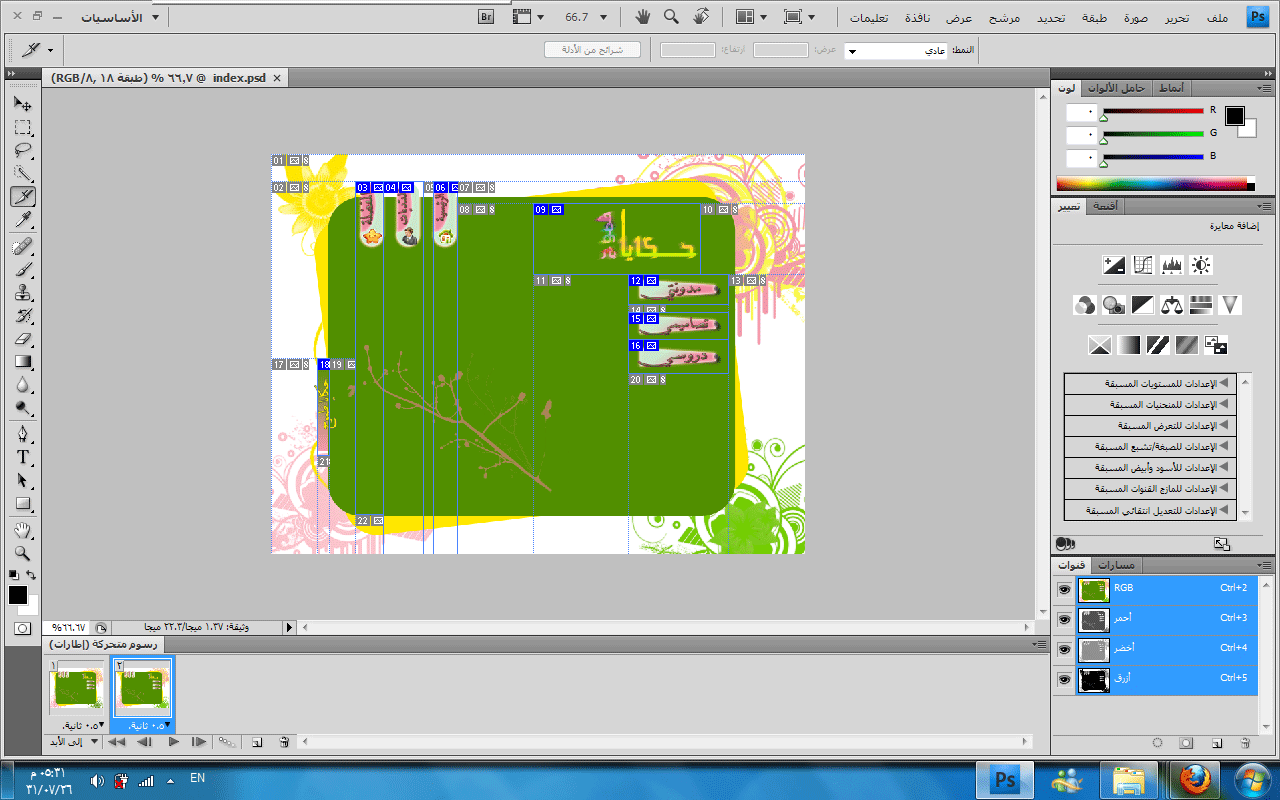Add a Curves adjustment from the panel
This screenshot has width=1280, height=800.
[1142, 265]
